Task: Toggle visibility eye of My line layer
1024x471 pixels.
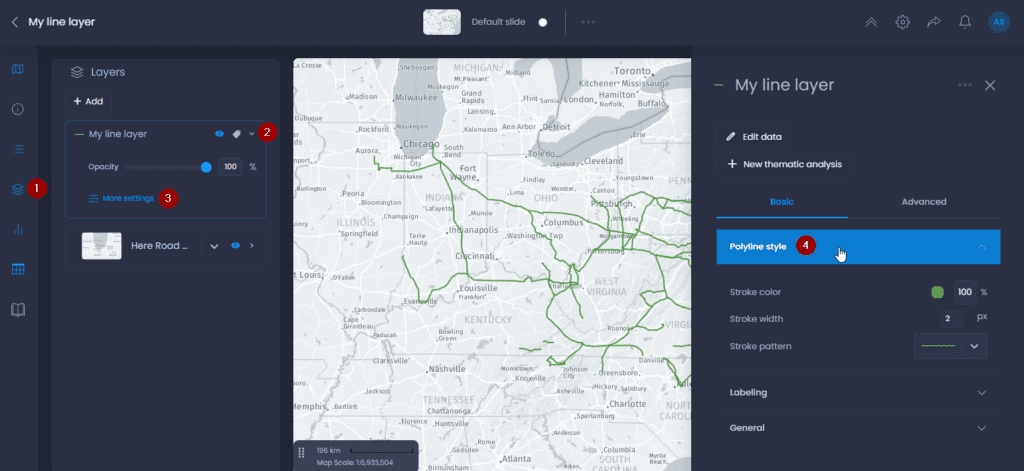Action: (x=219, y=134)
